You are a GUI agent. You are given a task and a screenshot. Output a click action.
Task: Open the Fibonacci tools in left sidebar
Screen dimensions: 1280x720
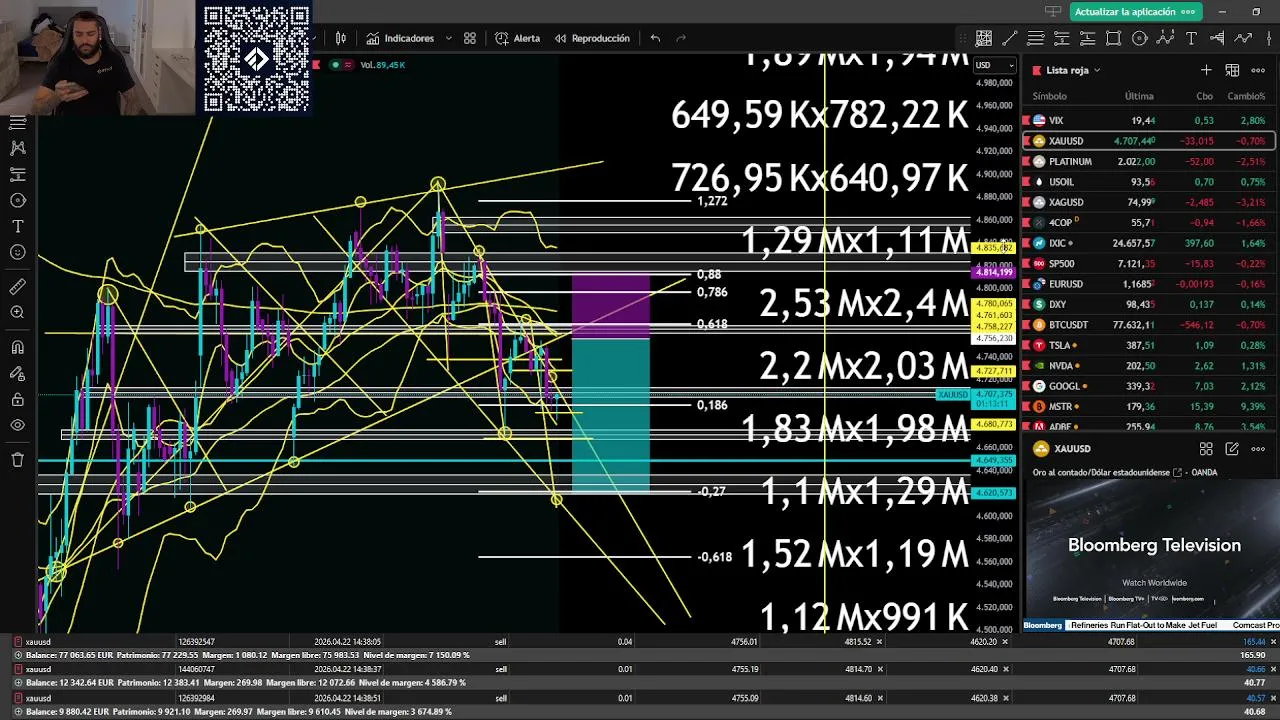[x=17, y=122]
